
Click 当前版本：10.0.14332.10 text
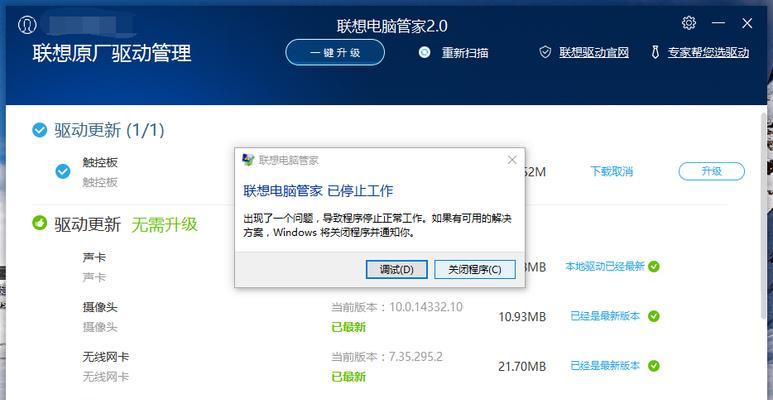(397, 307)
